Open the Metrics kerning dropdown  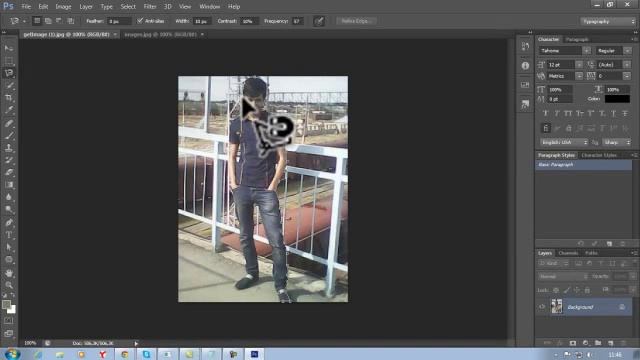pos(579,76)
